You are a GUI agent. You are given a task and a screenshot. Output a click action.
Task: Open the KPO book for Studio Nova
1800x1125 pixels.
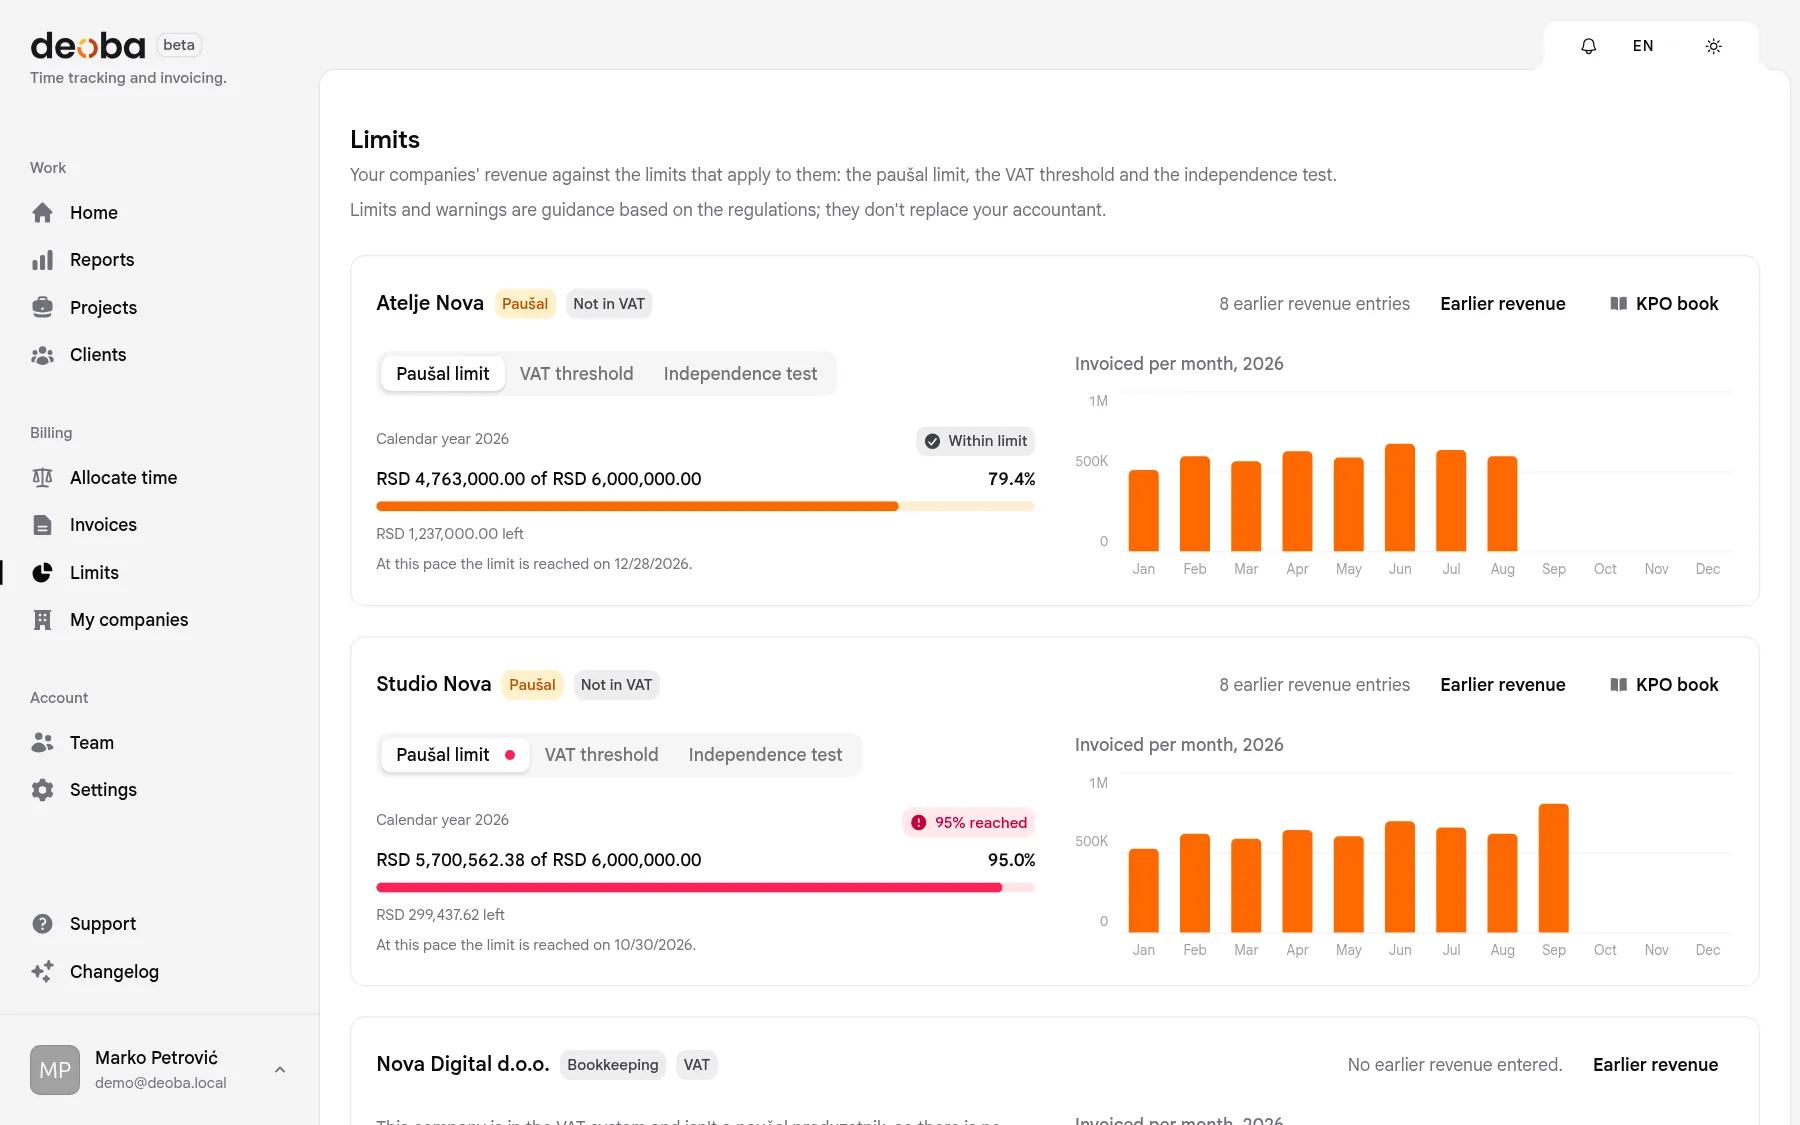click(1664, 685)
